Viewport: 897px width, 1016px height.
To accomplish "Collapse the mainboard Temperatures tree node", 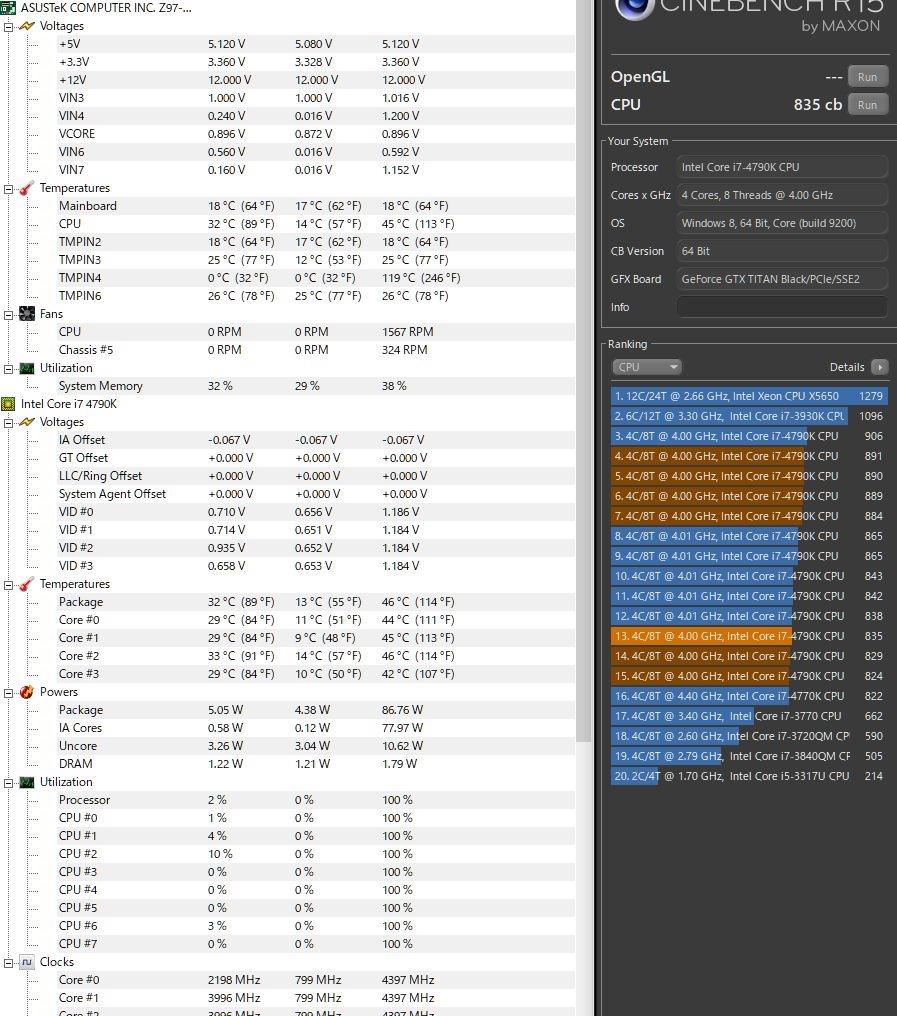I will 9,188.
